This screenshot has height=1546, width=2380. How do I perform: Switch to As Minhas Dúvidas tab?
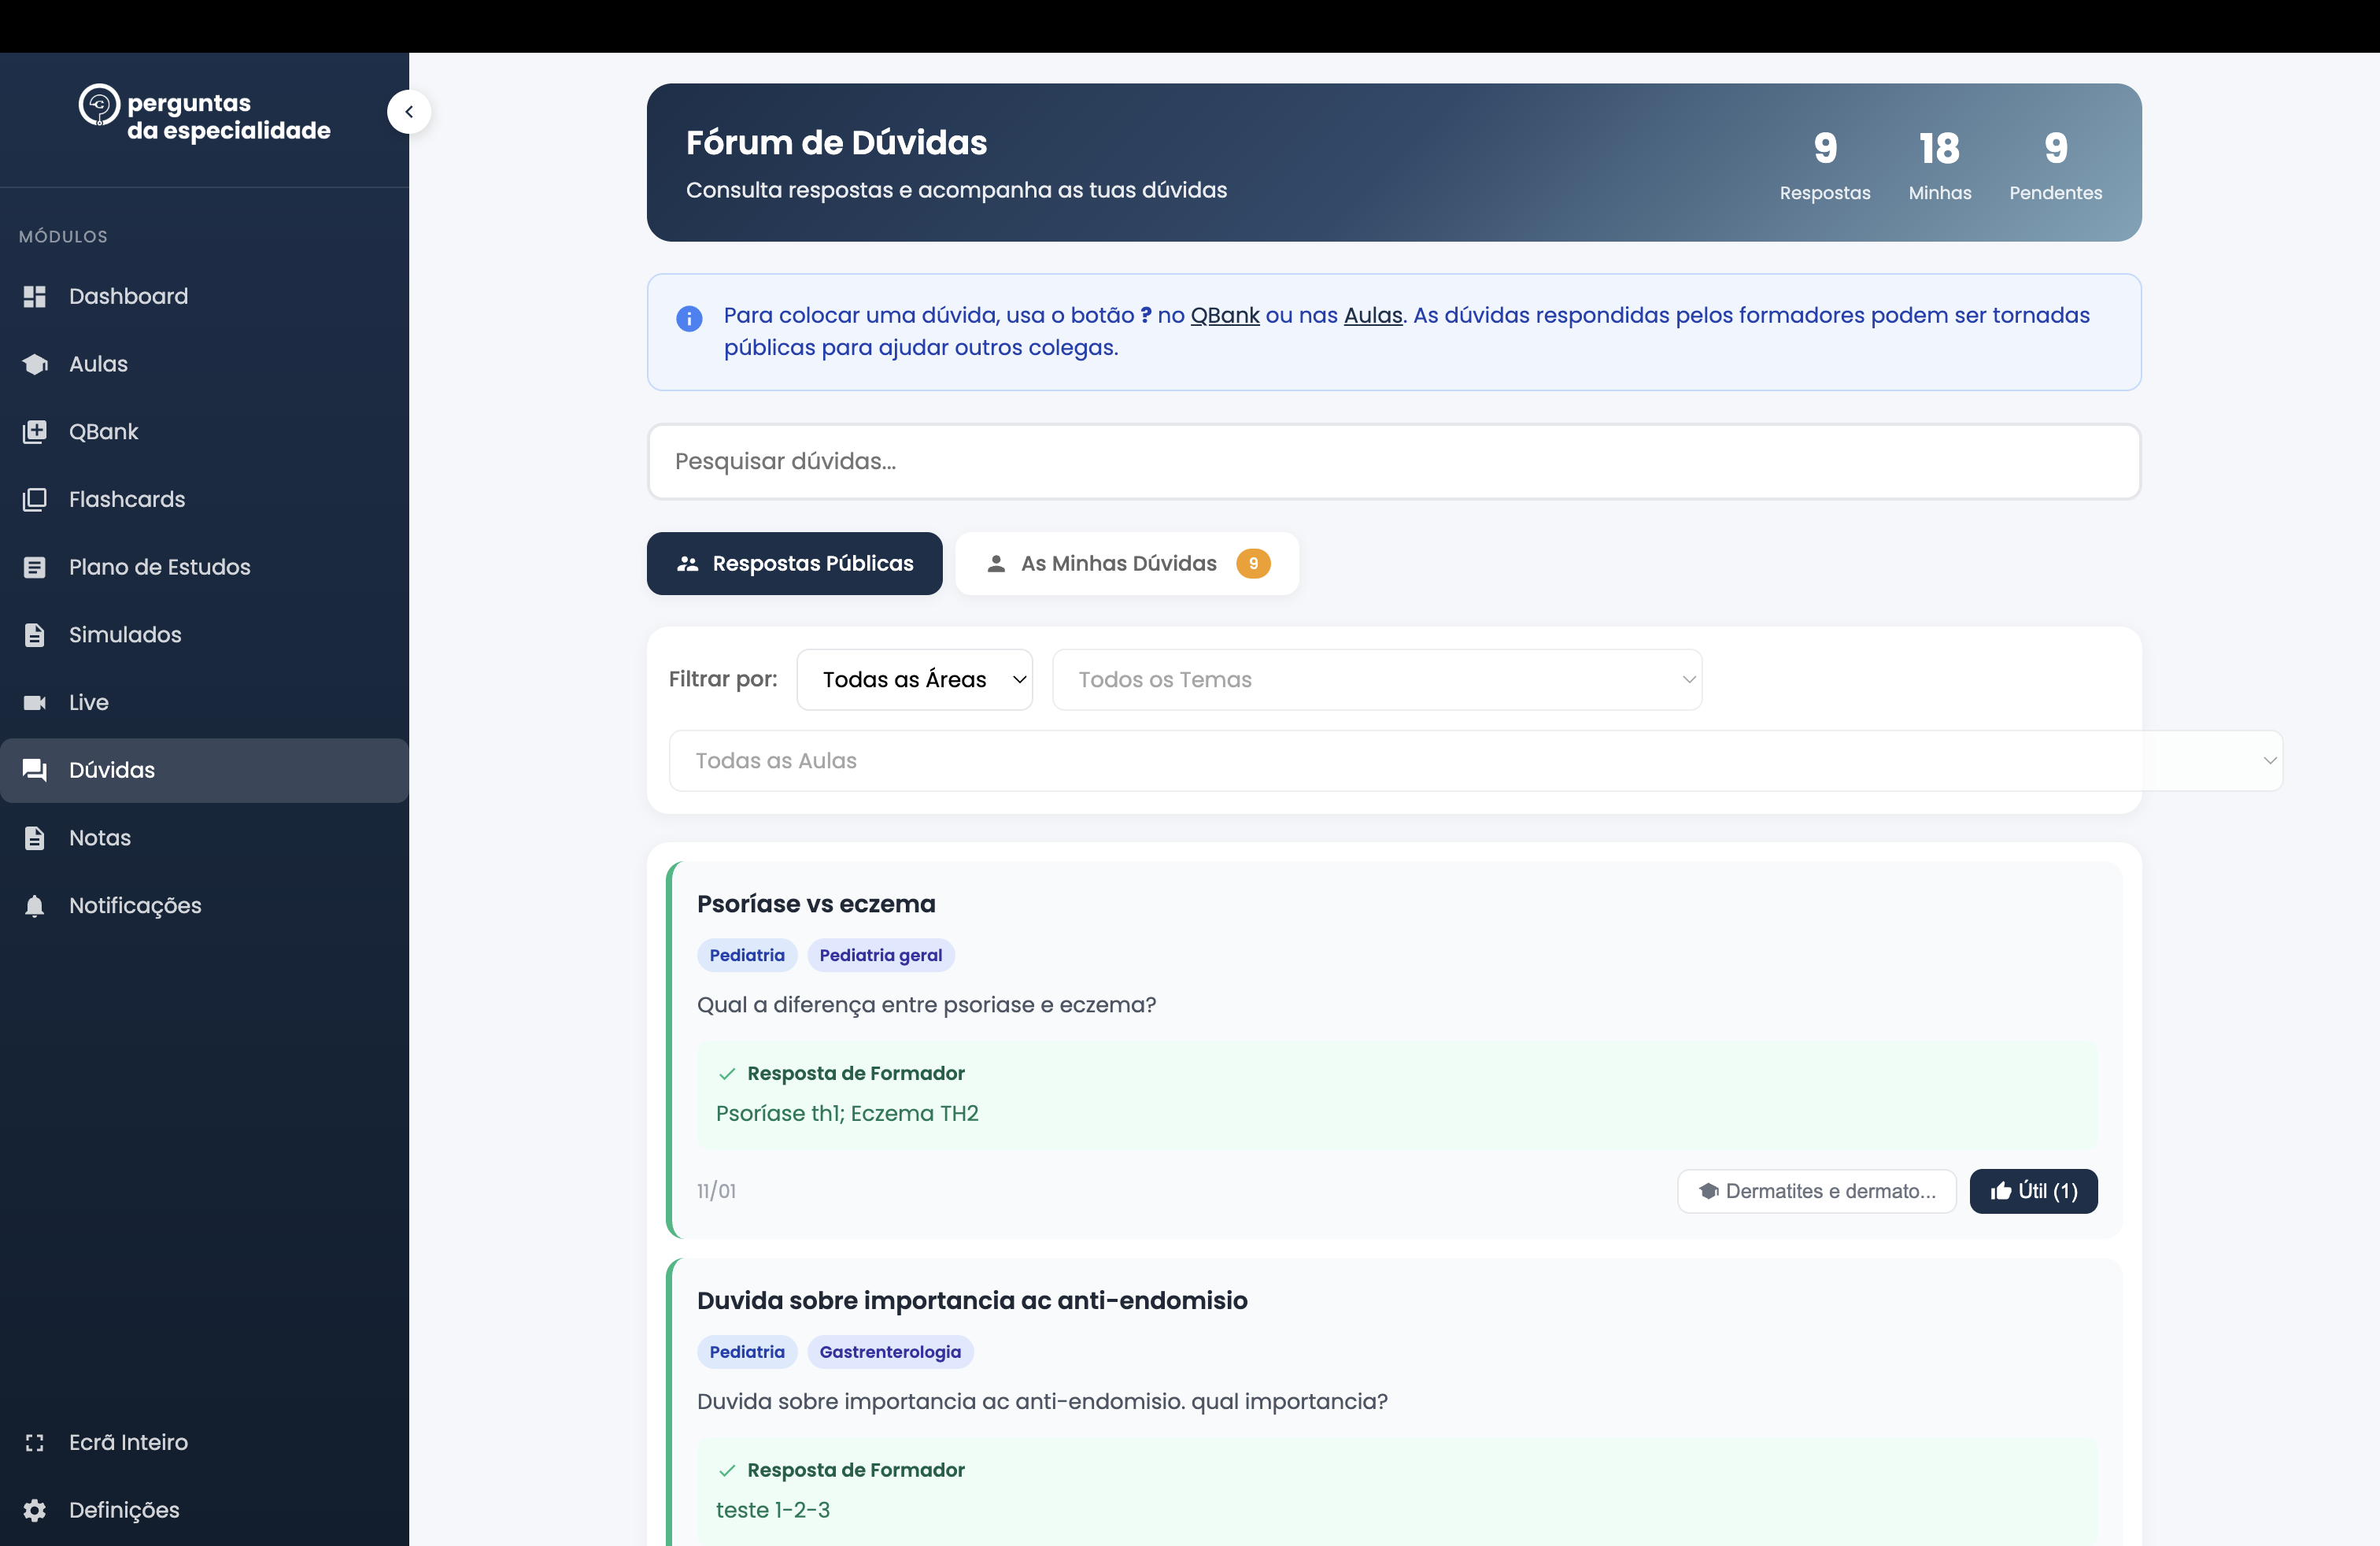click(1126, 564)
